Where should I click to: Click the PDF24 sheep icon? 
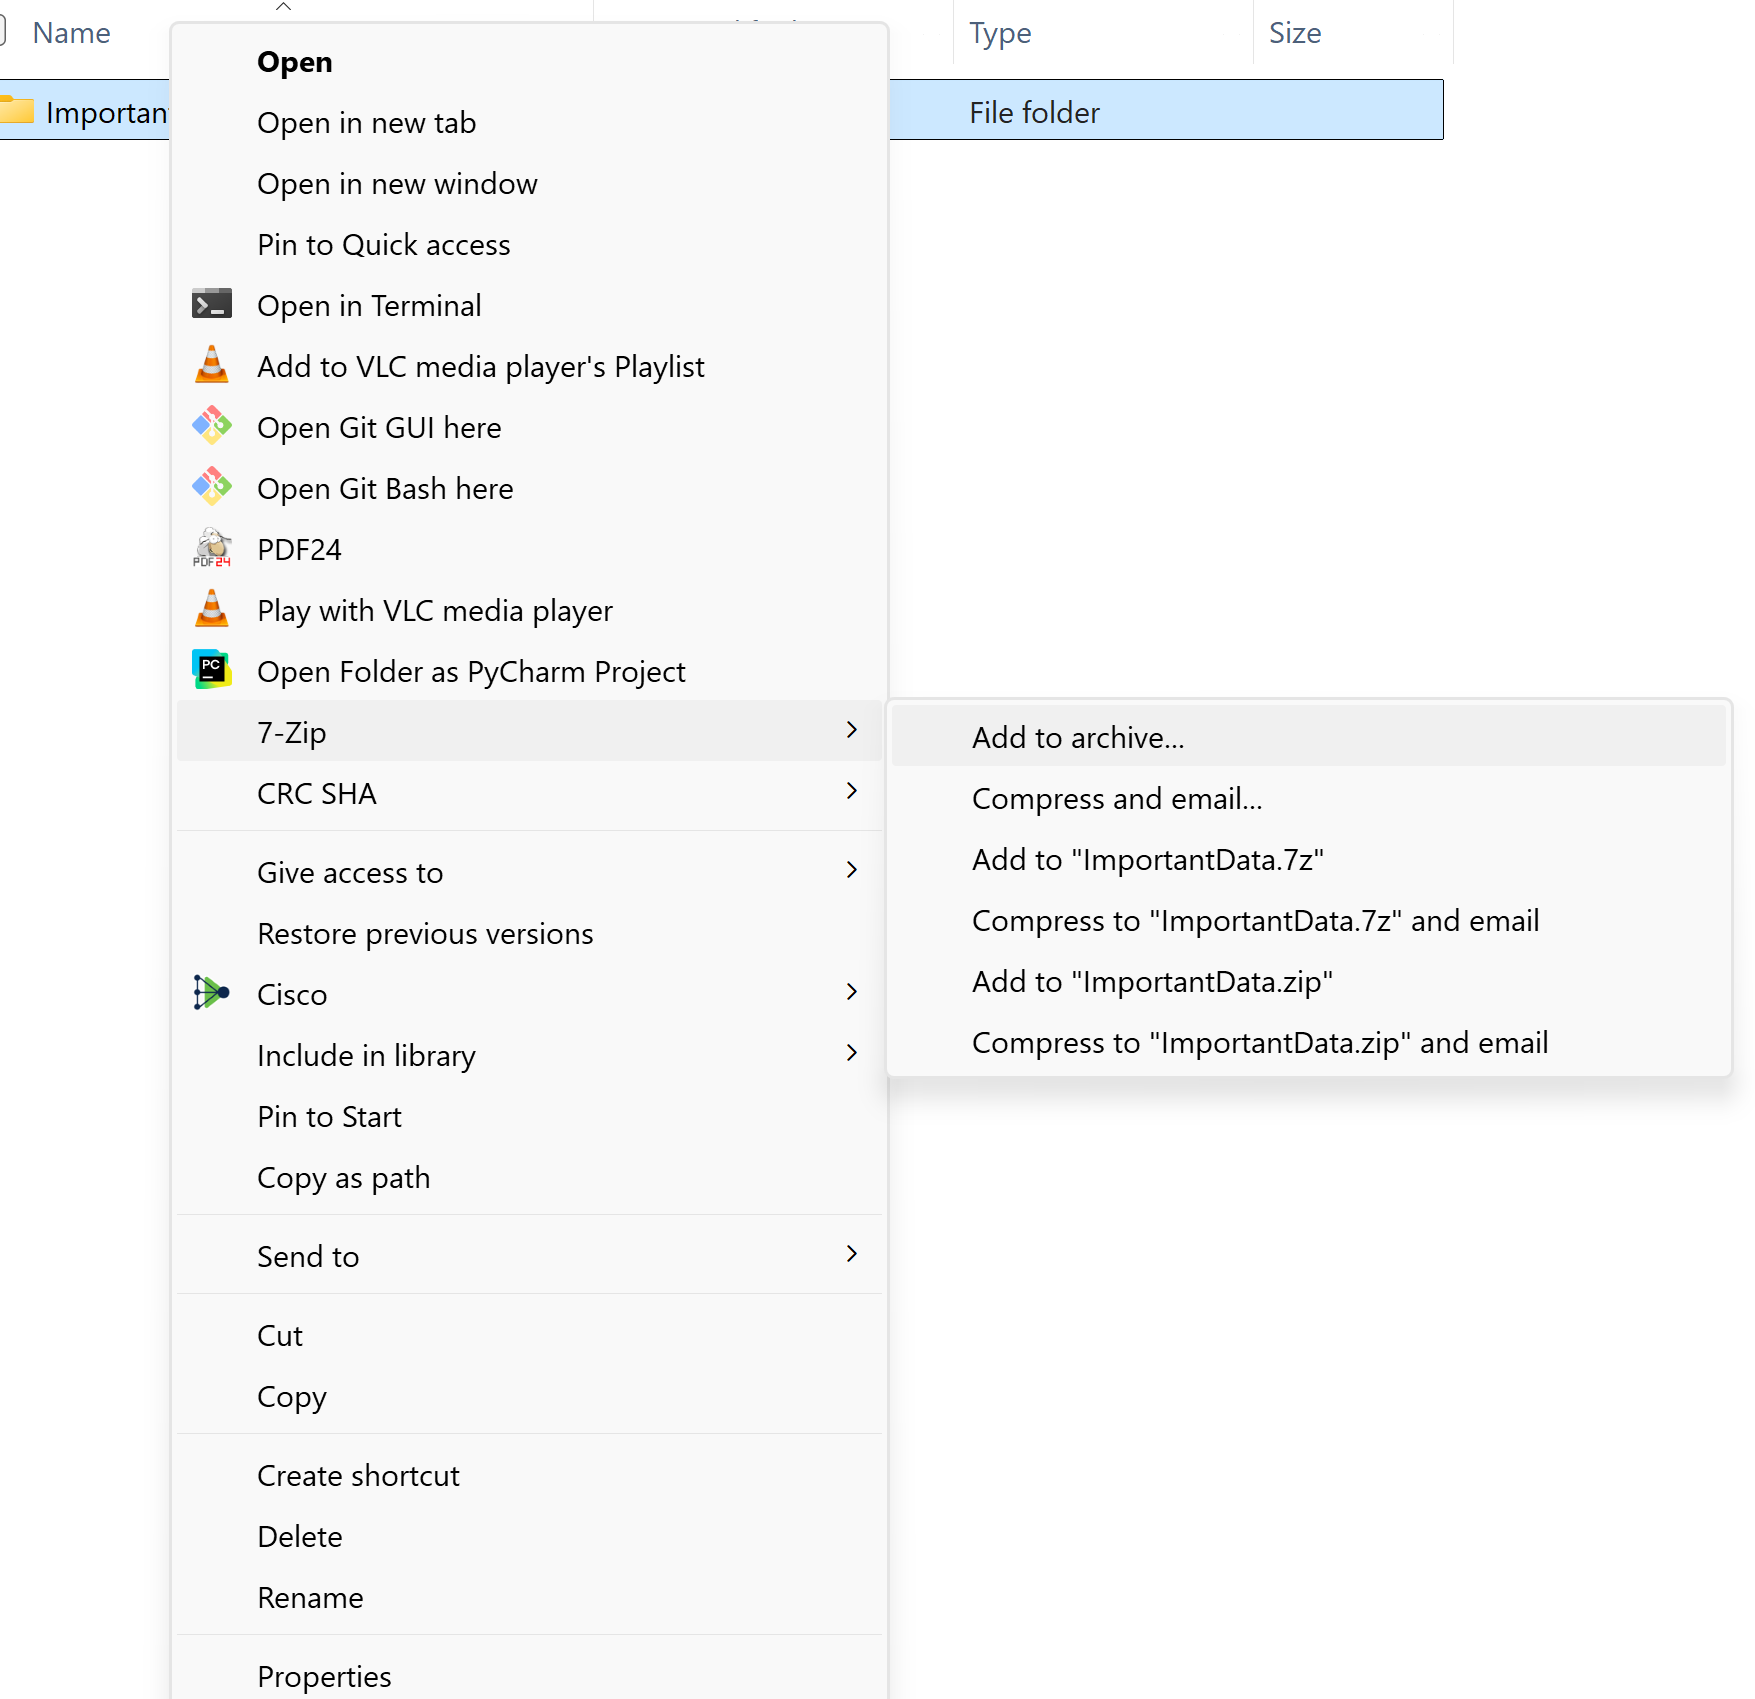click(211, 549)
